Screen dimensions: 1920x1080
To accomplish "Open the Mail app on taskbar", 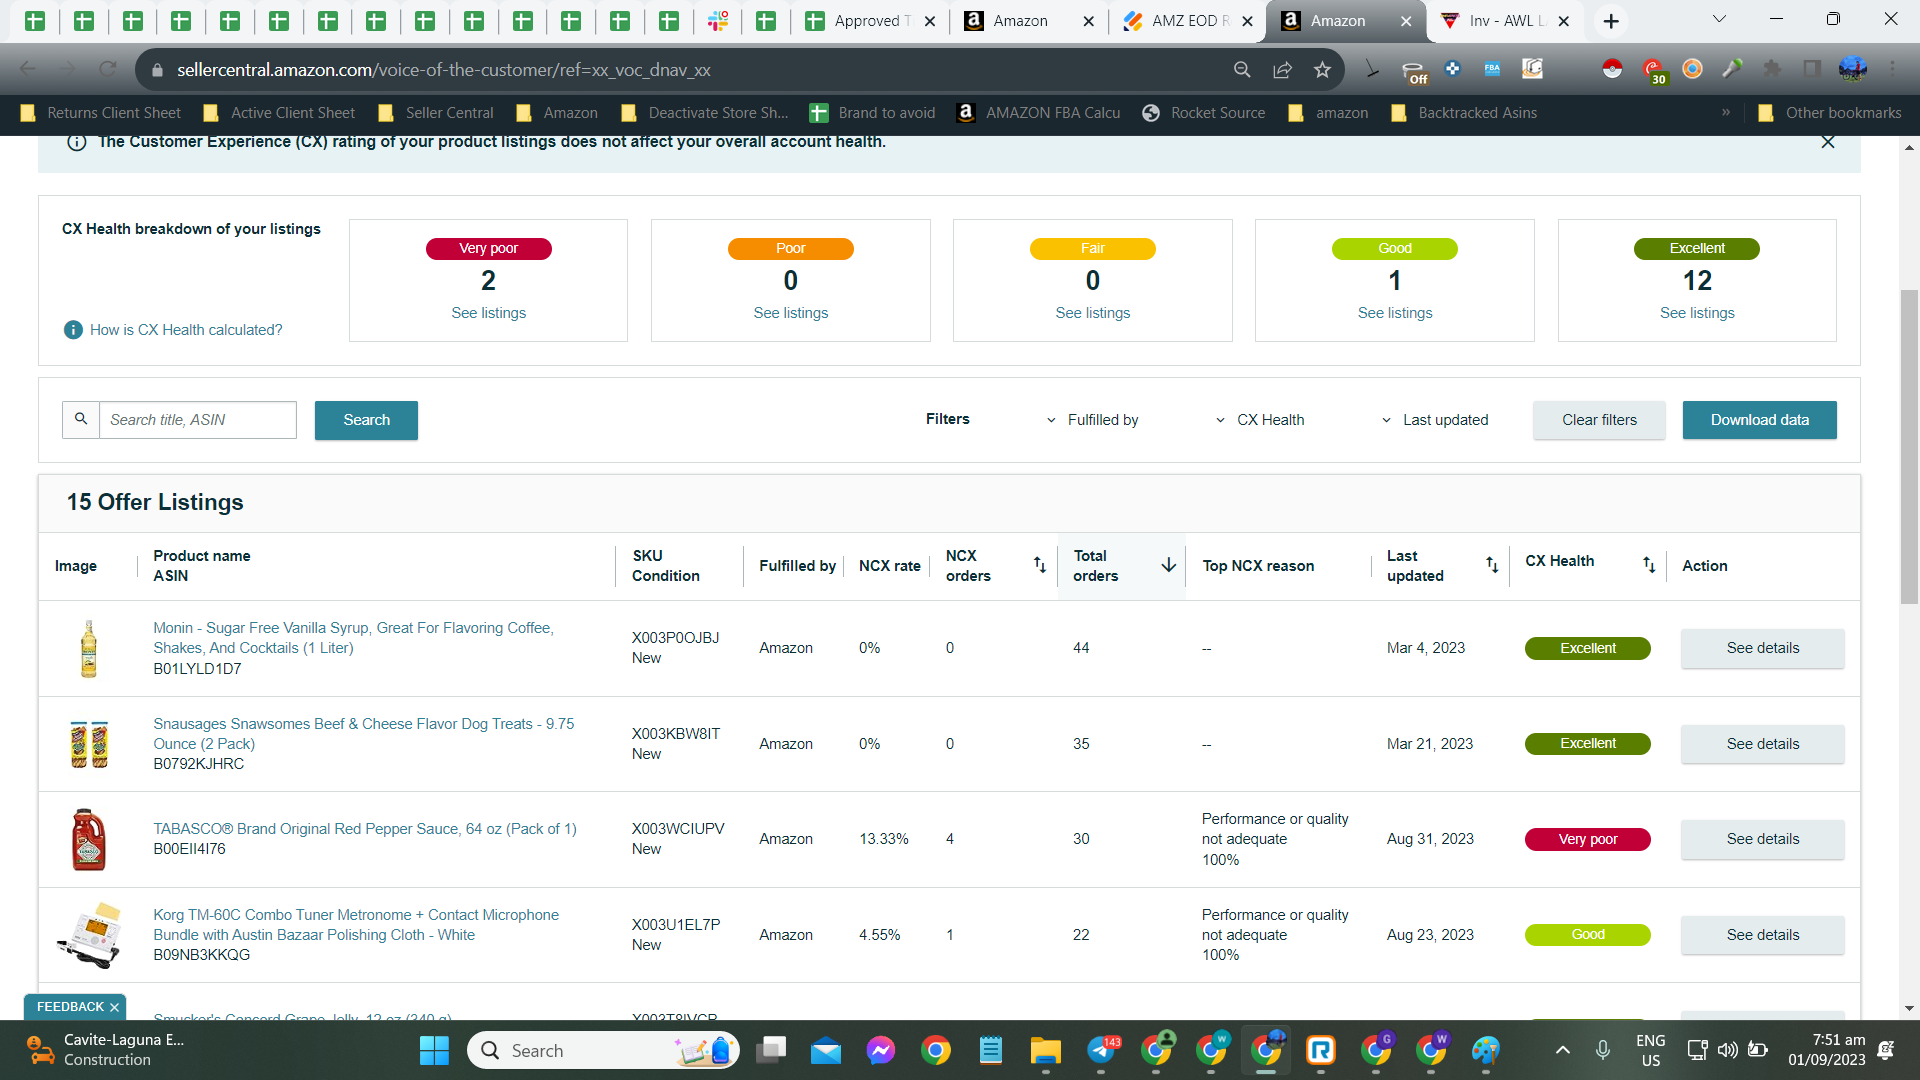I will click(x=826, y=1050).
